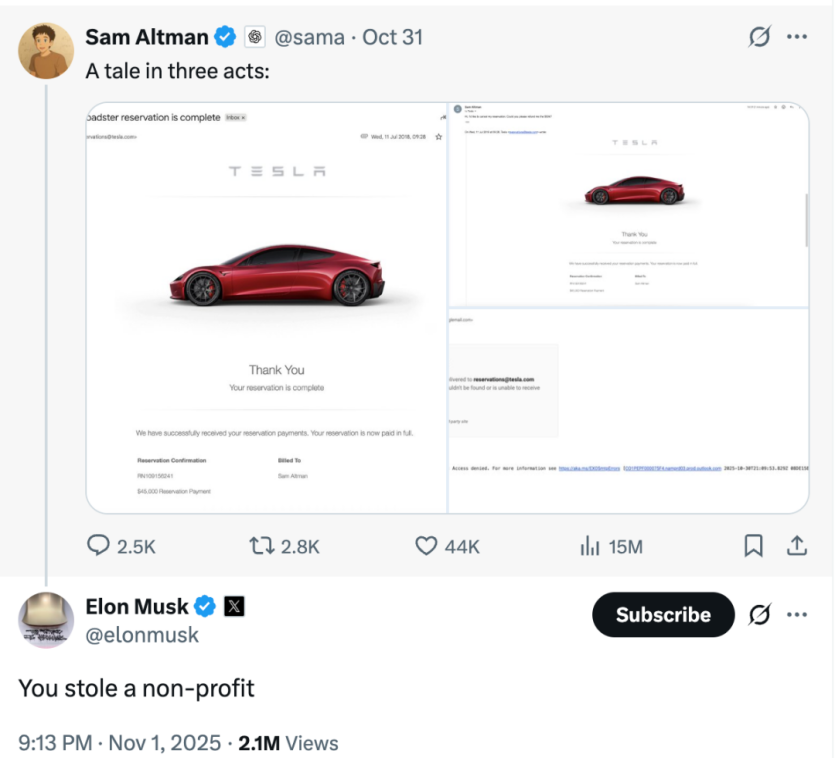
Task: Click the Sam Altman display name
Action: 147,37
